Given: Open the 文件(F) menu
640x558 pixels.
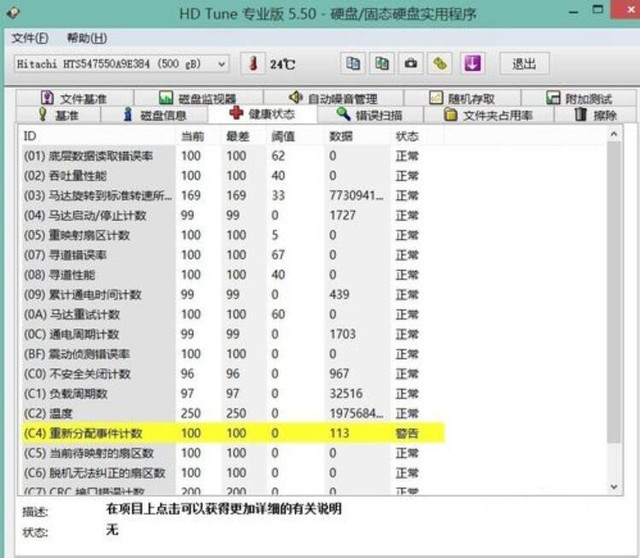Looking at the screenshot, I should click(x=30, y=38).
